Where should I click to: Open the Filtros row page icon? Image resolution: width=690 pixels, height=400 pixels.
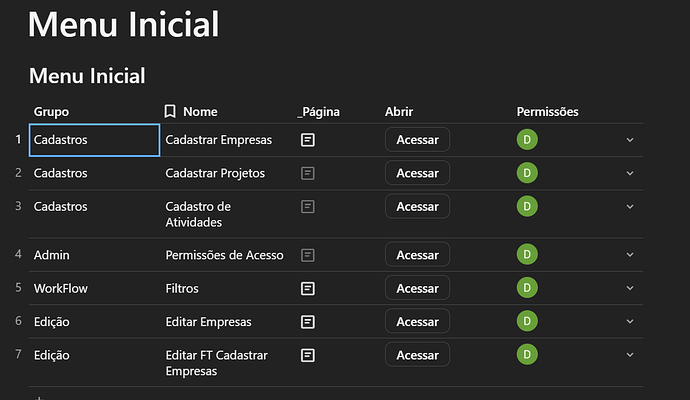point(308,288)
